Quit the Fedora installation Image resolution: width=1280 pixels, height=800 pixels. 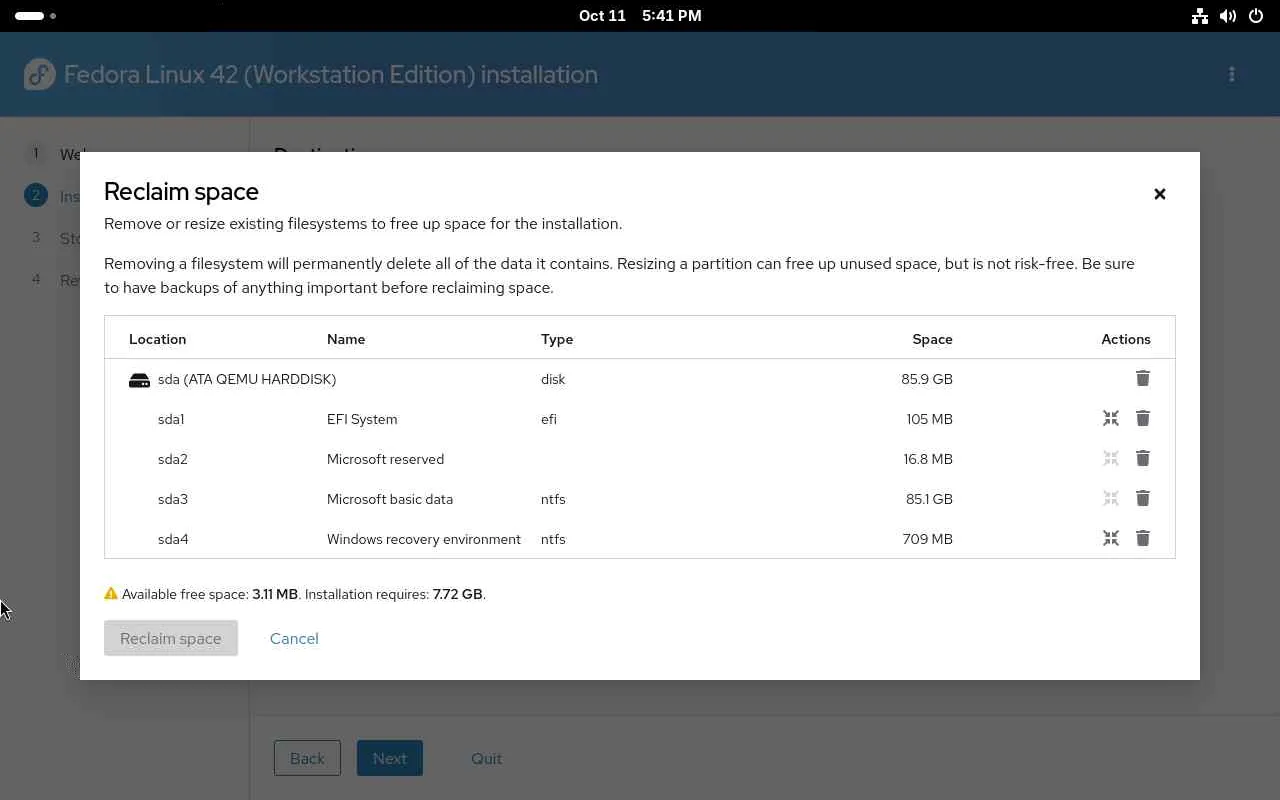click(487, 758)
